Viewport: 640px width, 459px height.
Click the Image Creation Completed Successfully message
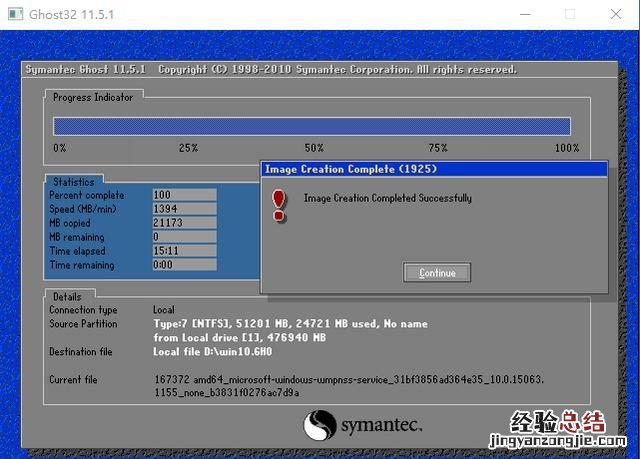pos(387,198)
